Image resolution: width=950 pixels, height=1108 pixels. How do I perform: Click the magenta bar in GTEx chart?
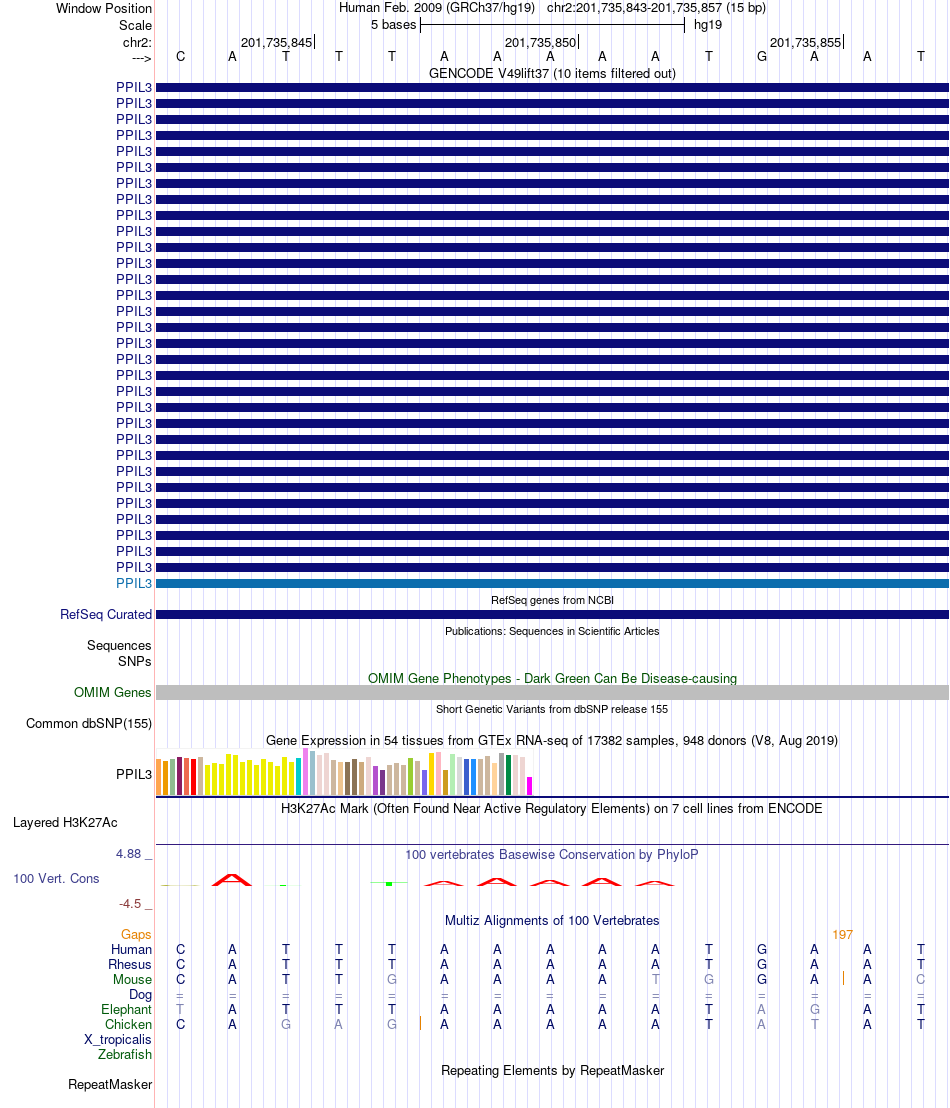529,786
